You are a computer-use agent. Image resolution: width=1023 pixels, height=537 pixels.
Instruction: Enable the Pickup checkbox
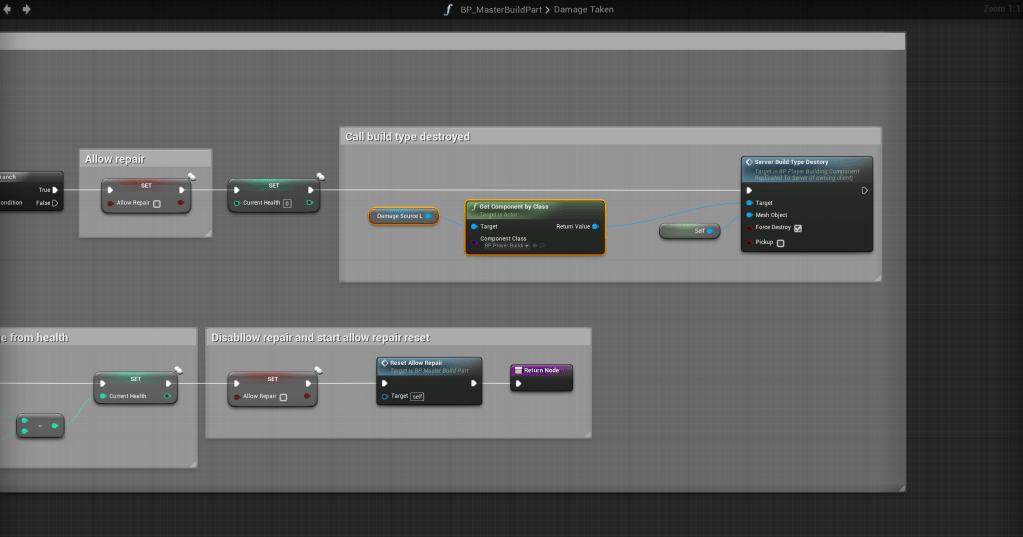[x=780, y=242]
